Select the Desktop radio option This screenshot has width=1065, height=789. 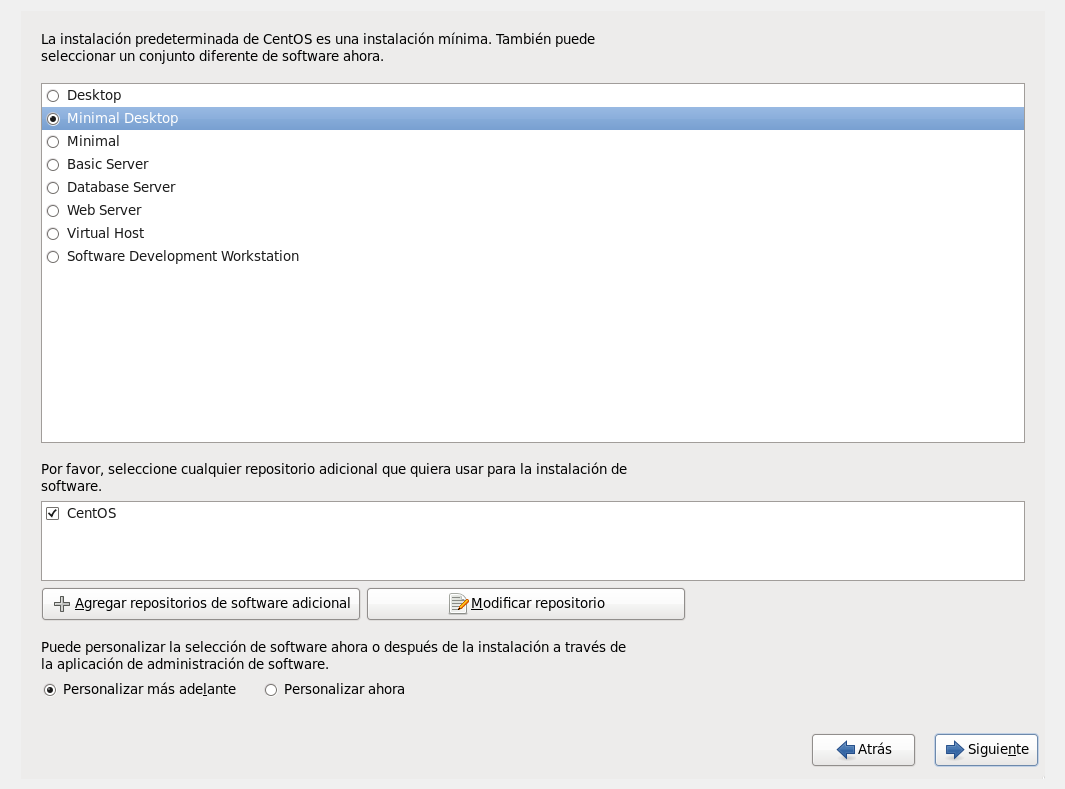(53, 96)
